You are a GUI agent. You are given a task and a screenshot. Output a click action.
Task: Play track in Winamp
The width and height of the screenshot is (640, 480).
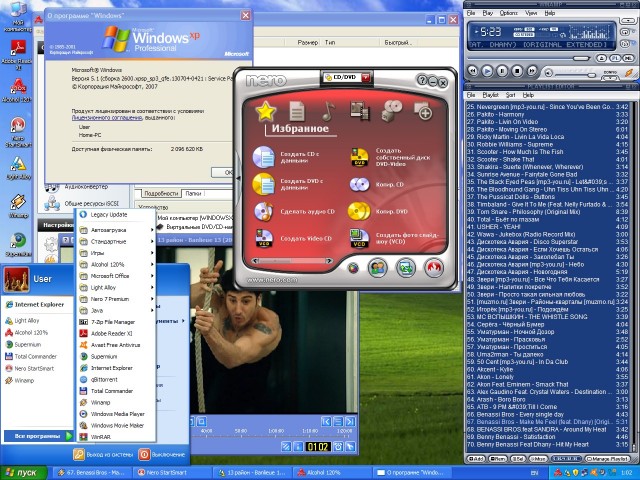[x=487, y=71]
